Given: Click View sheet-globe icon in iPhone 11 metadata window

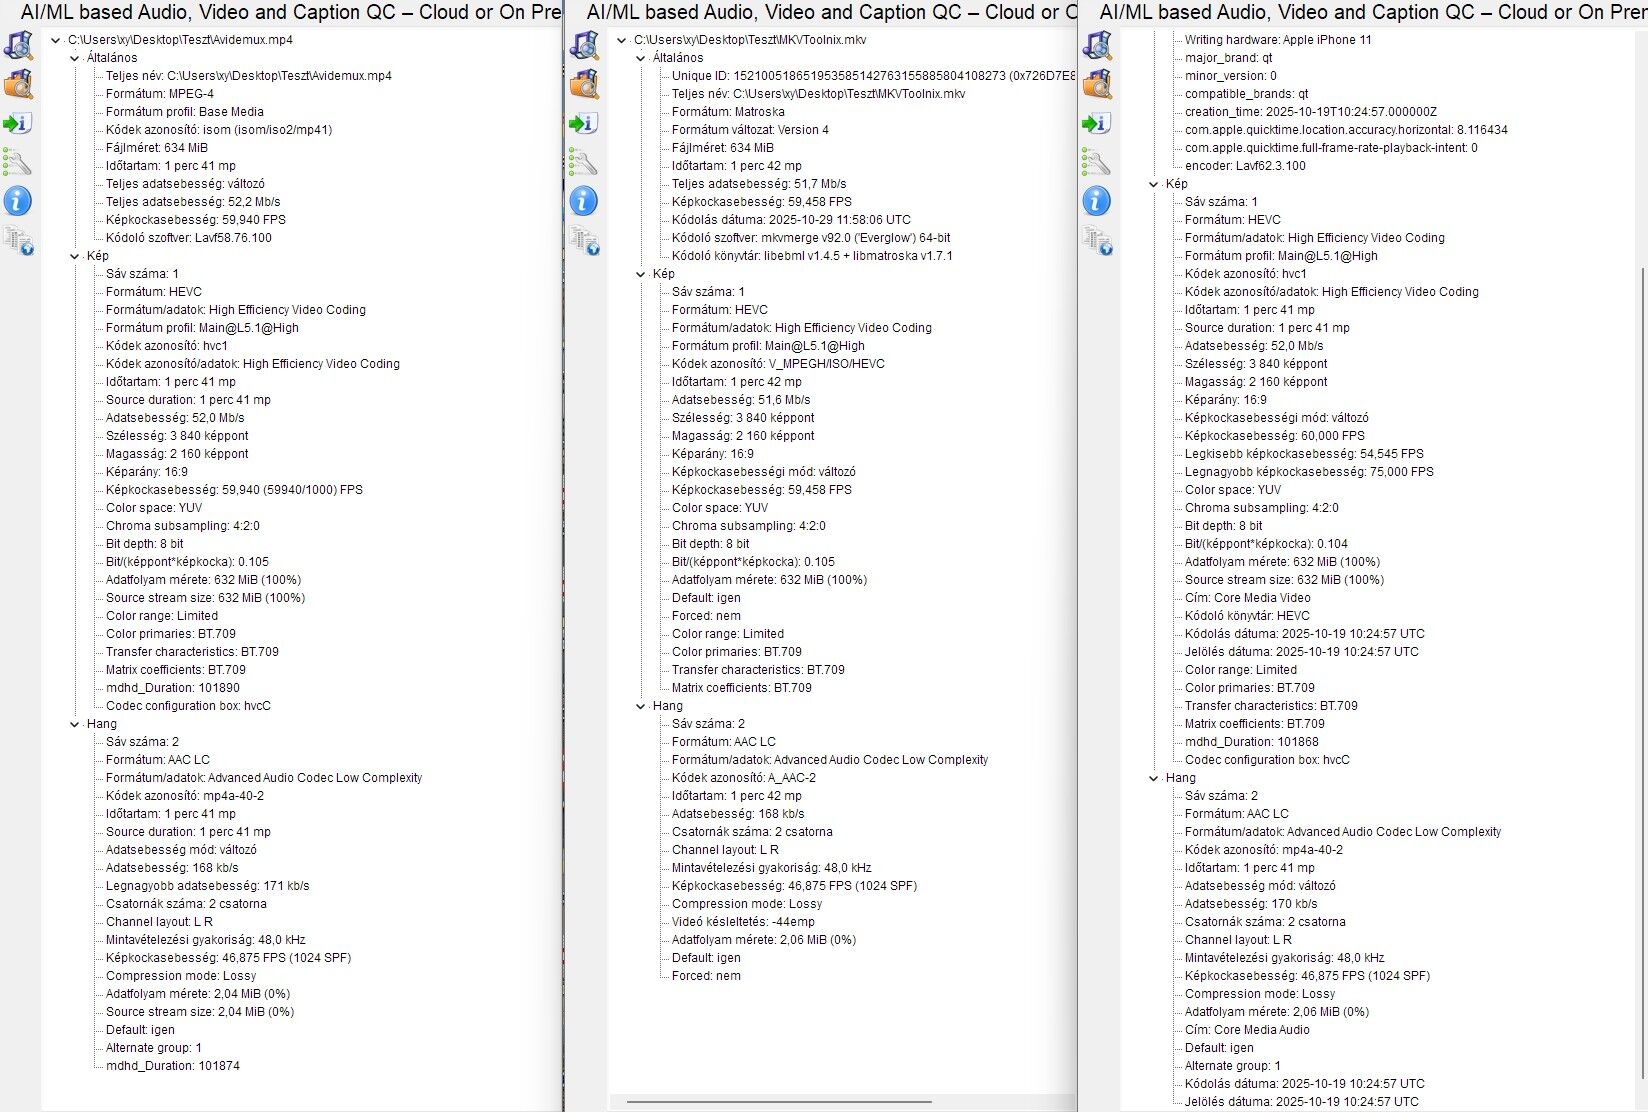Looking at the screenshot, I should pos(1097,240).
